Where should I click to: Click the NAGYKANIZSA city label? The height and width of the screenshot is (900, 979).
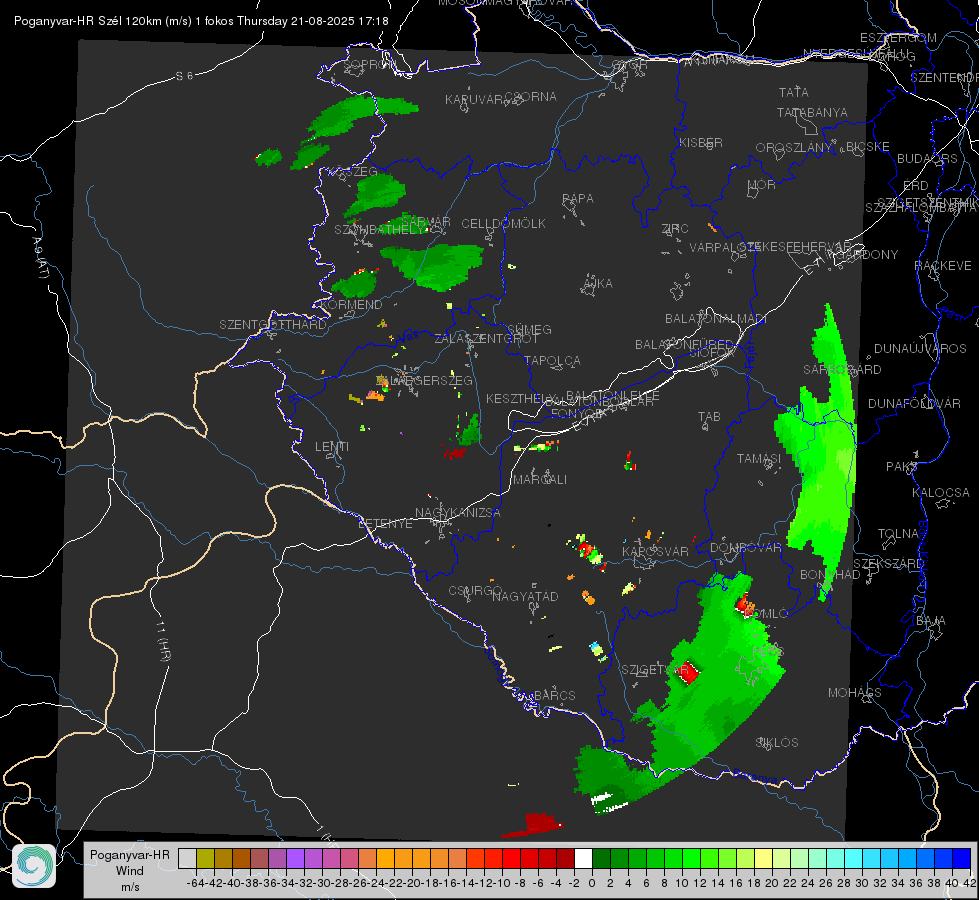click(458, 513)
